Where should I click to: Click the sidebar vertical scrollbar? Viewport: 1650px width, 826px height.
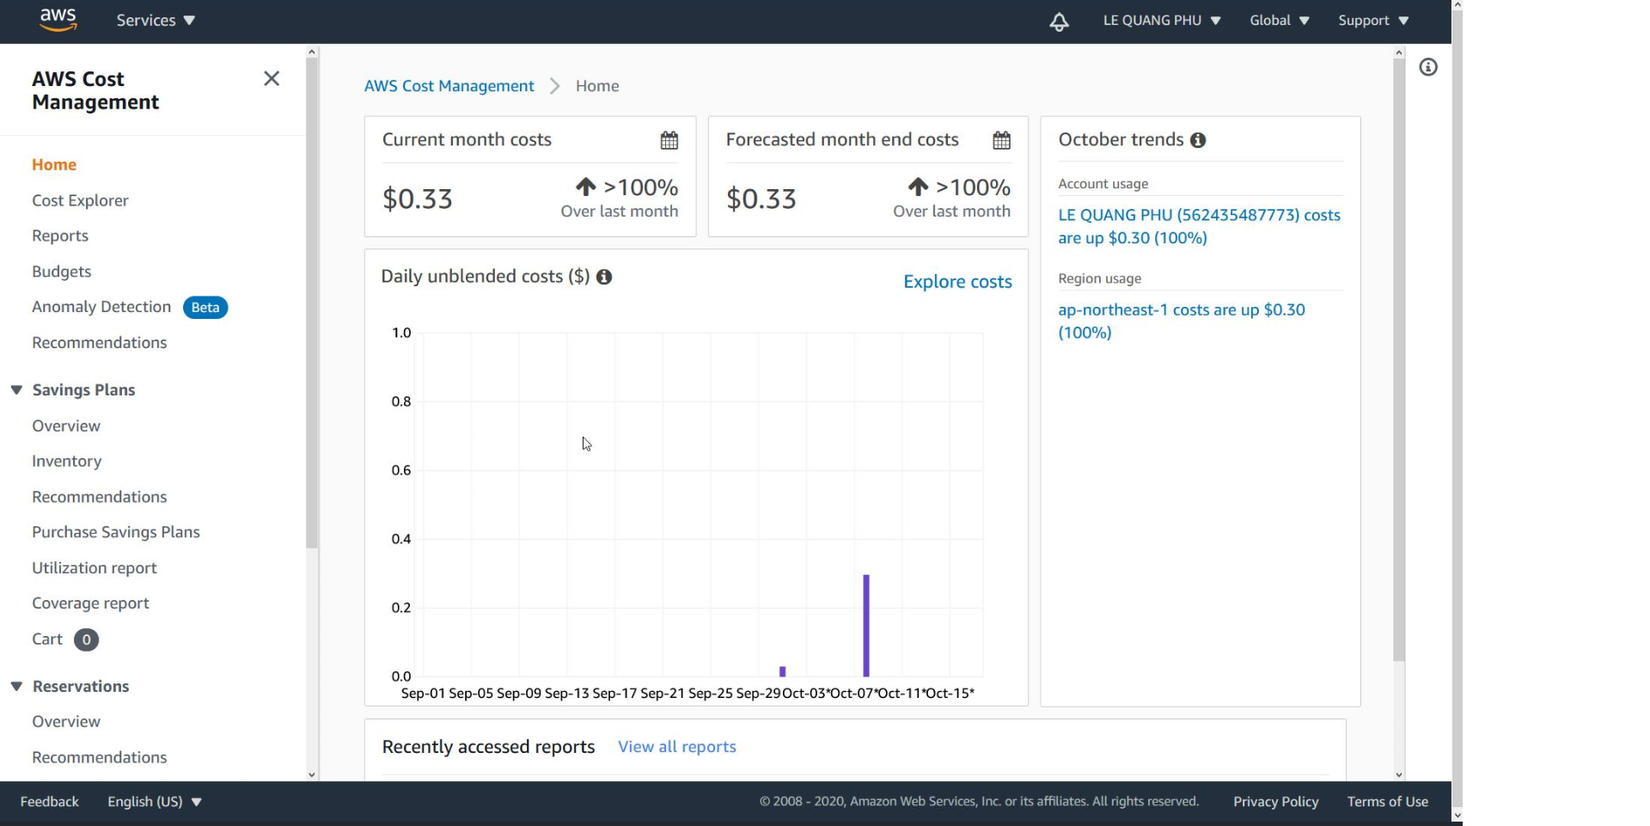click(x=312, y=300)
